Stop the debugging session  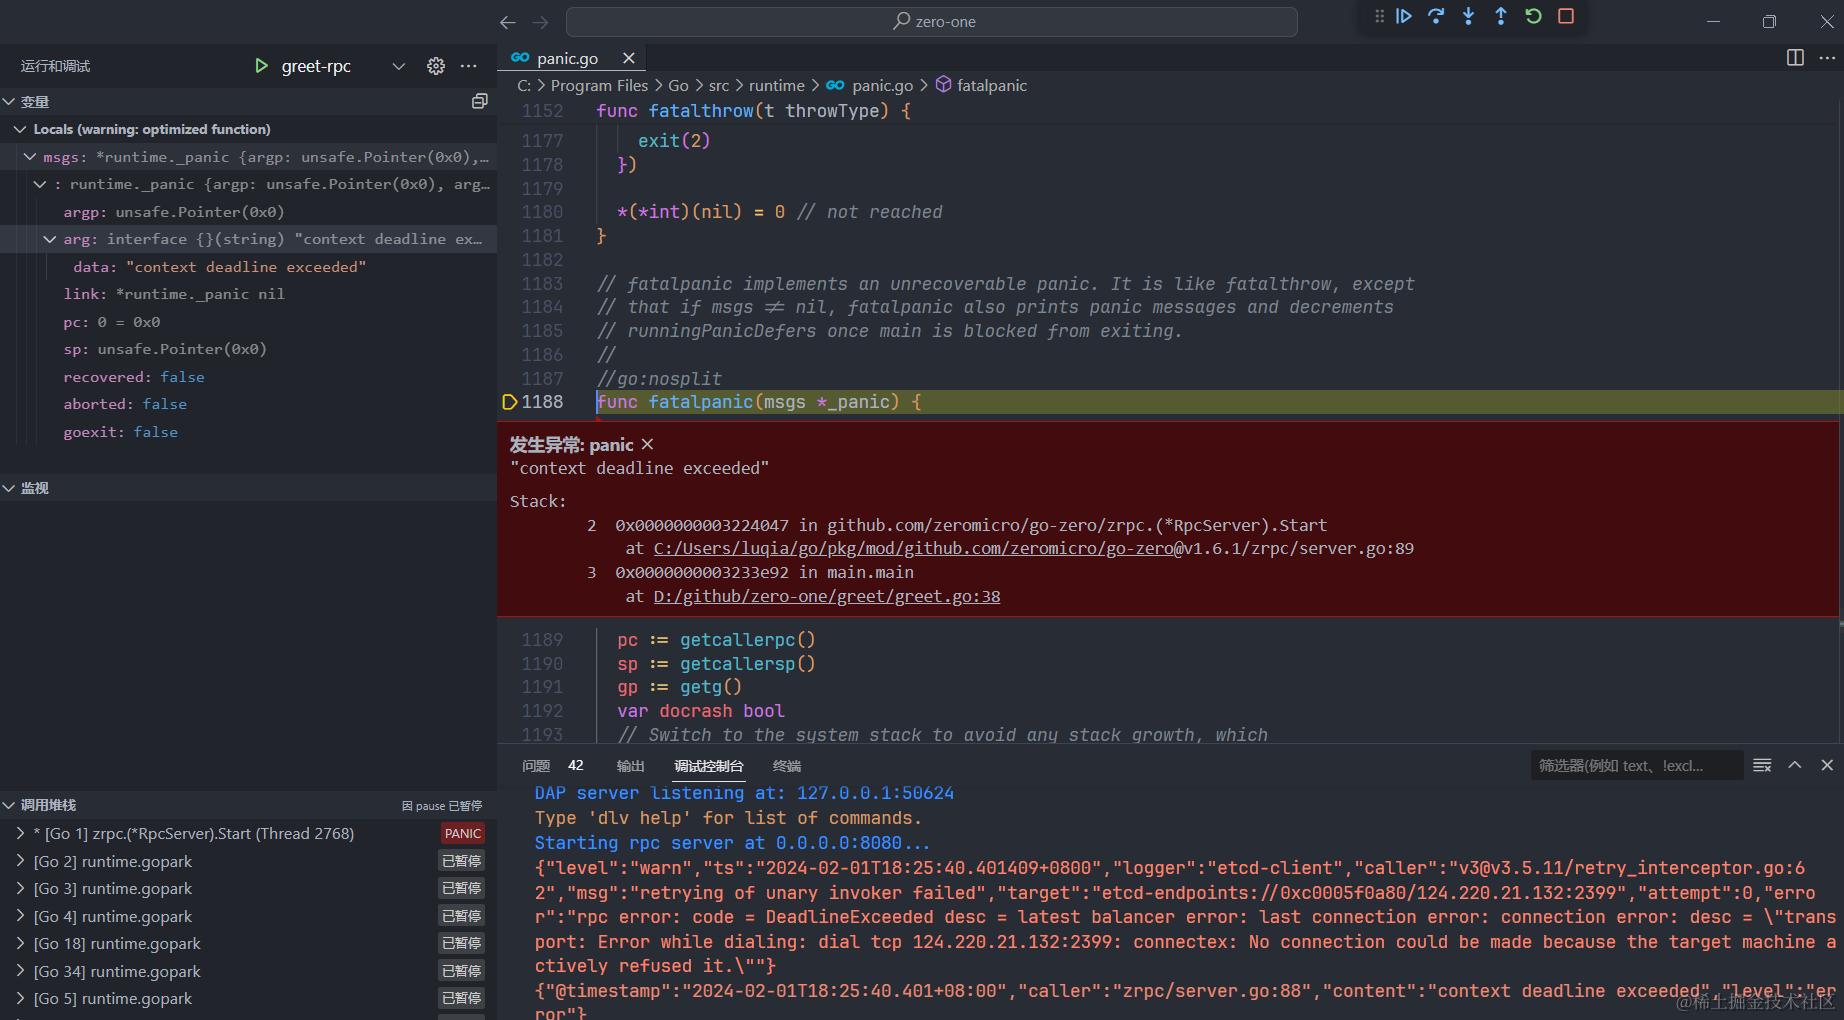(x=1566, y=16)
